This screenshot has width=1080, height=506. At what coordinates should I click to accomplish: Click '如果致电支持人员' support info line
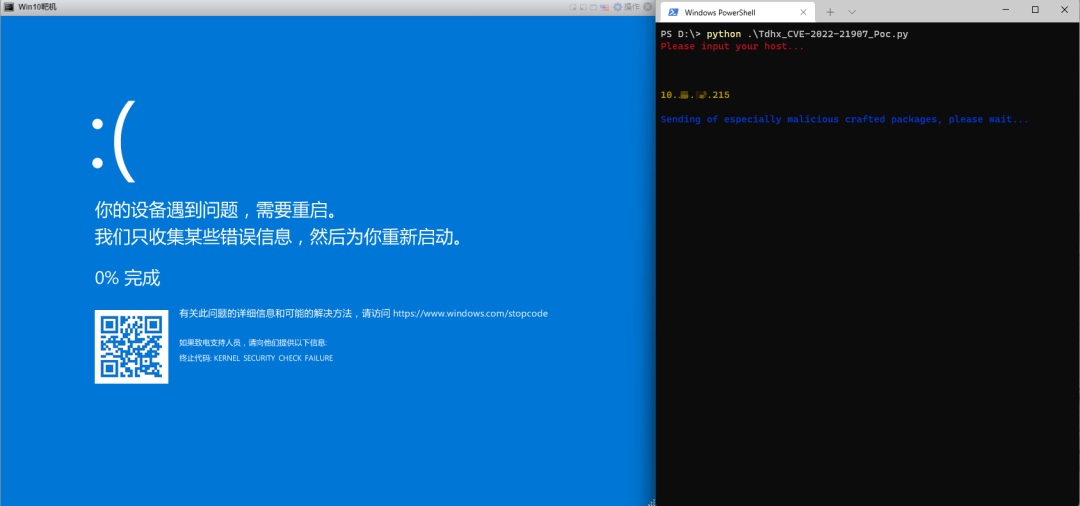[x=253, y=342]
